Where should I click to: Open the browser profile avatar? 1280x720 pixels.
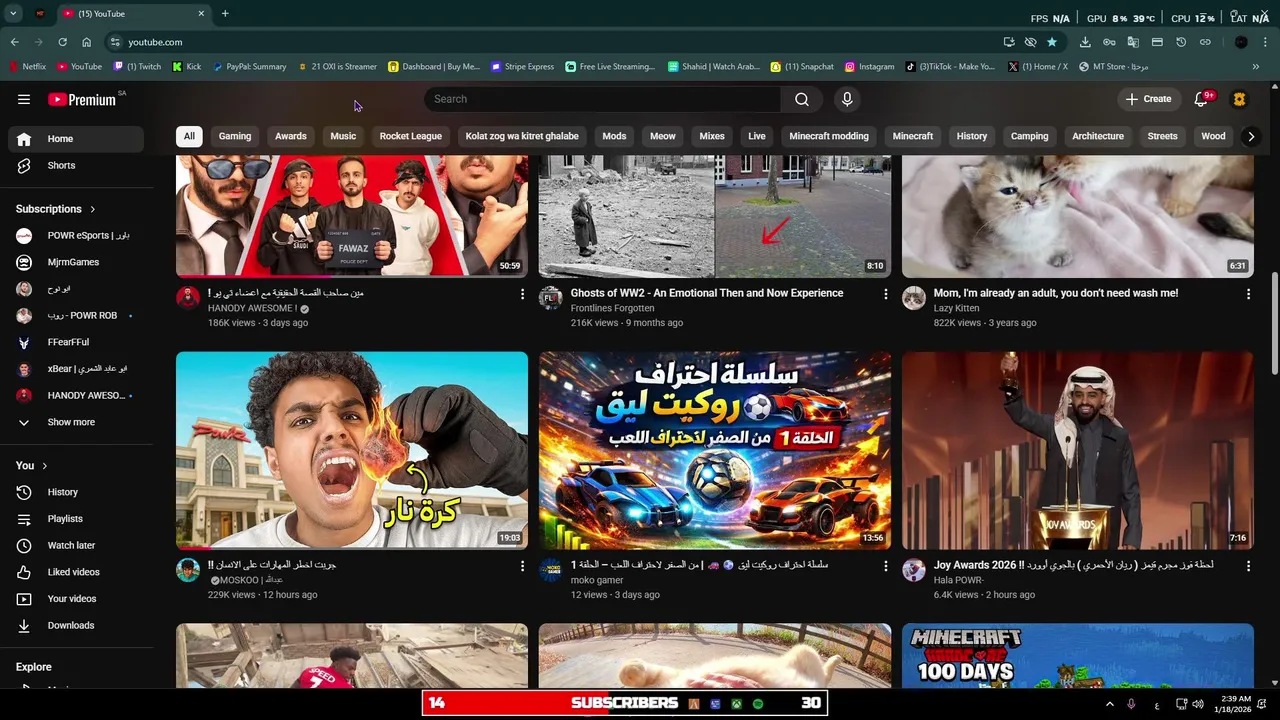coord(1241,42)
